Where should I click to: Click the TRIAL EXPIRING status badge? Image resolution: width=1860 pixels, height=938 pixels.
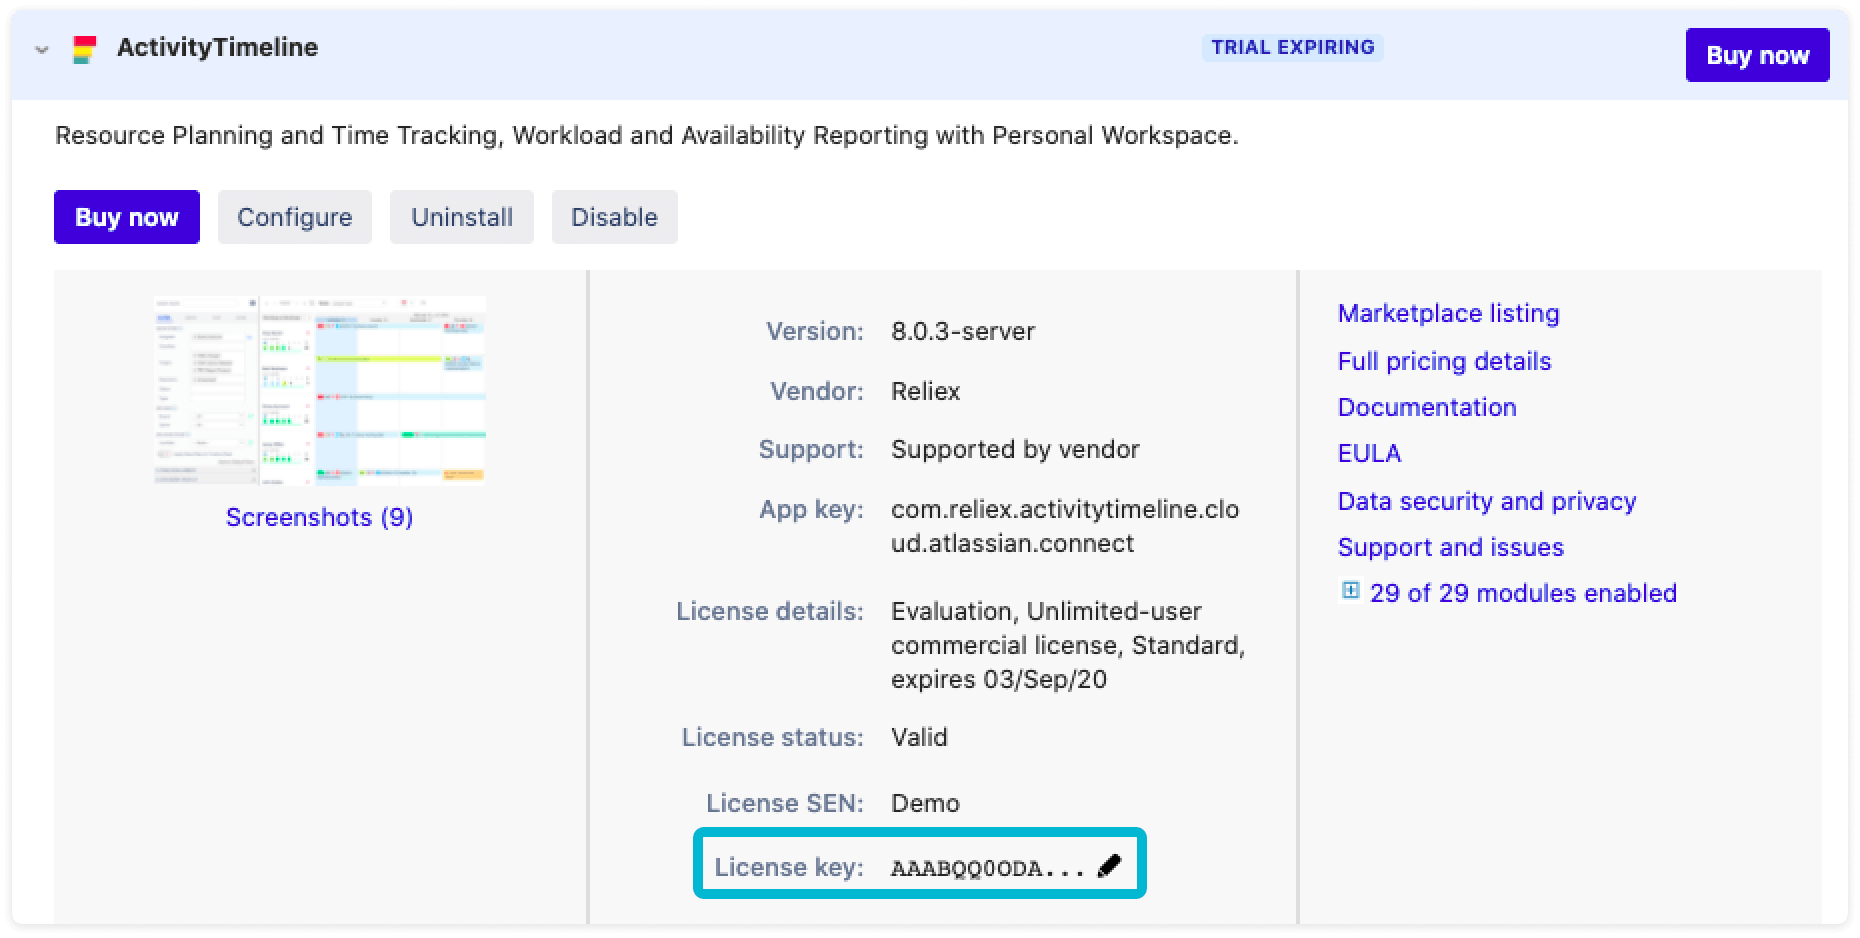(x=1293, y=47)
